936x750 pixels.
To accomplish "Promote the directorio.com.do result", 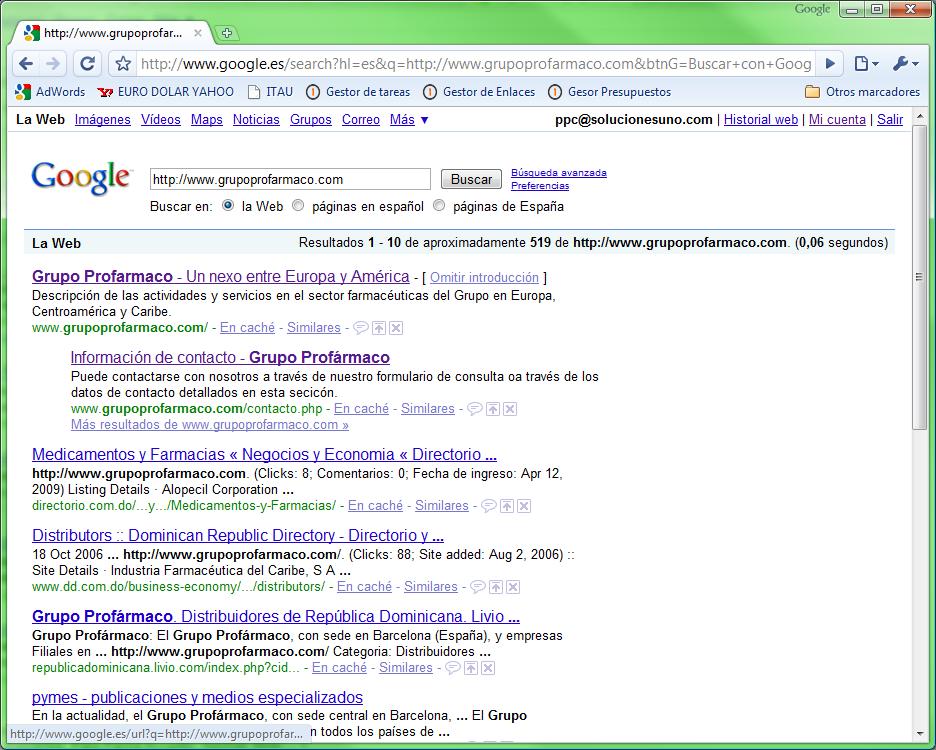I will tap(507, 506).
